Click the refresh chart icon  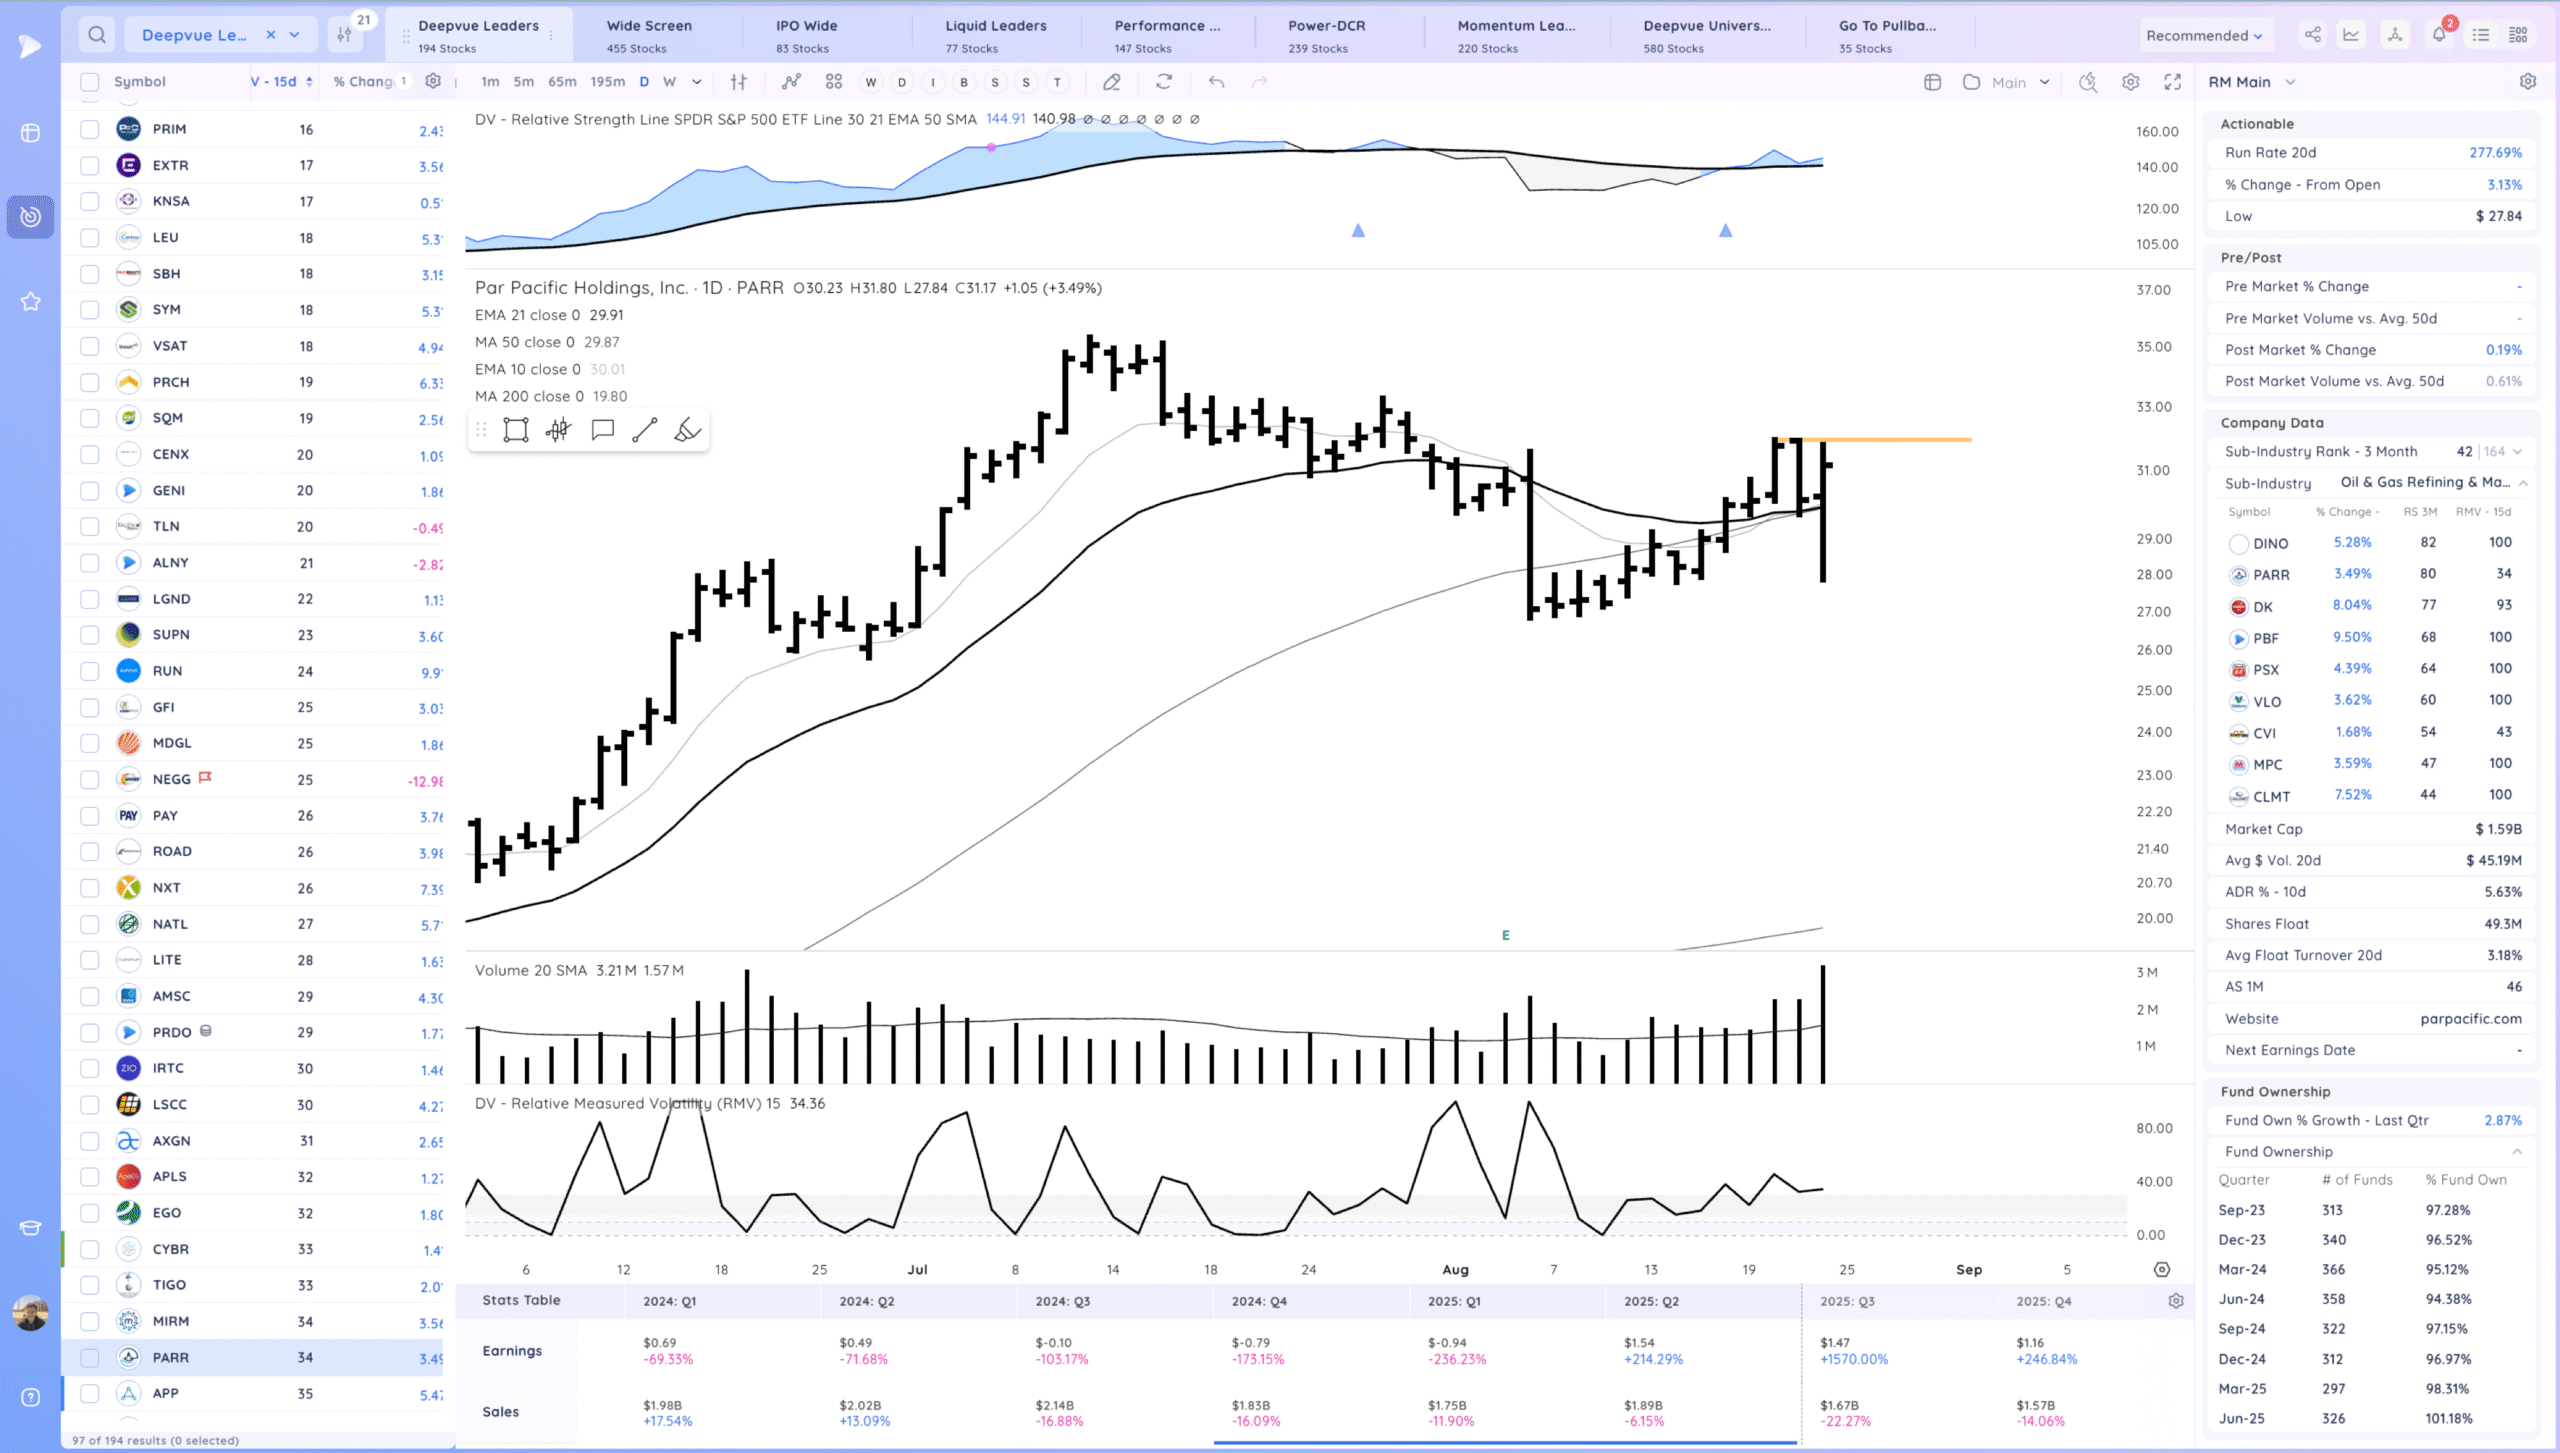1164,82
